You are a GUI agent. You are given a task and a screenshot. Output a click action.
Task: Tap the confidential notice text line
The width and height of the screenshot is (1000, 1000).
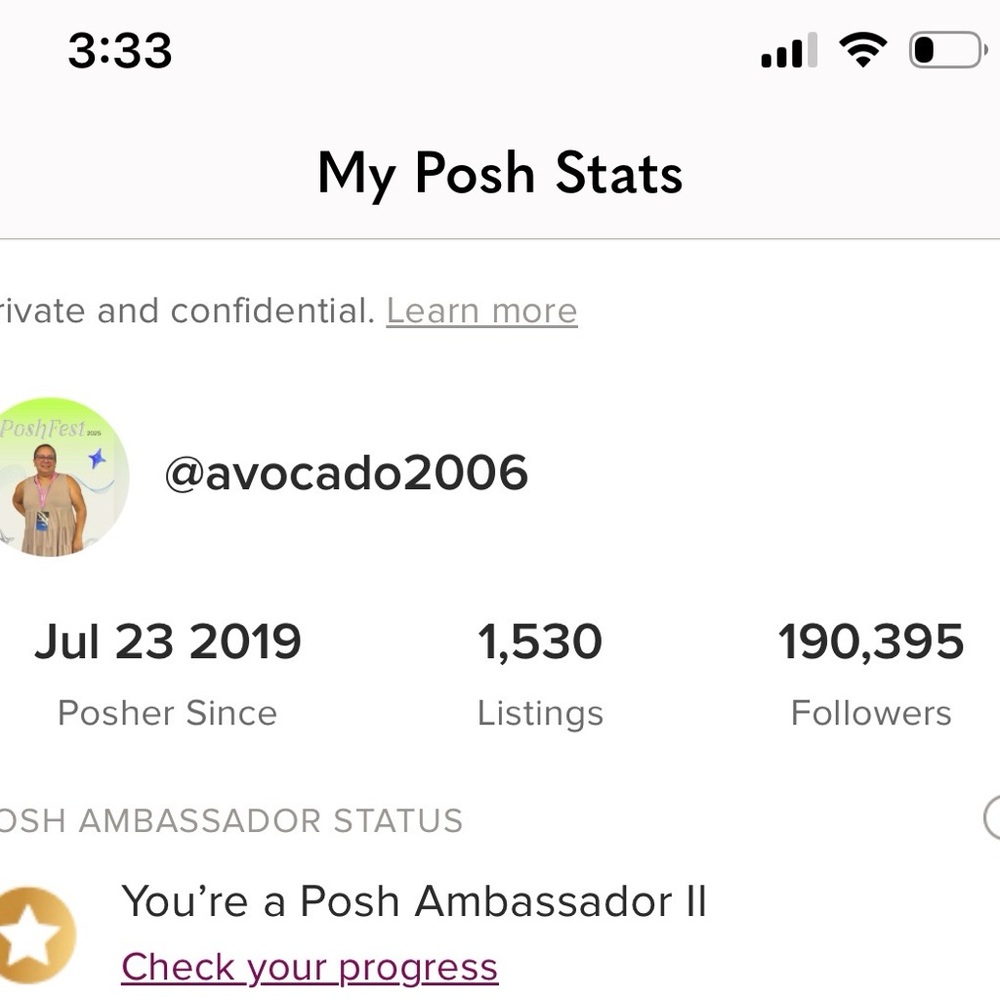click(x=180, y=310)
